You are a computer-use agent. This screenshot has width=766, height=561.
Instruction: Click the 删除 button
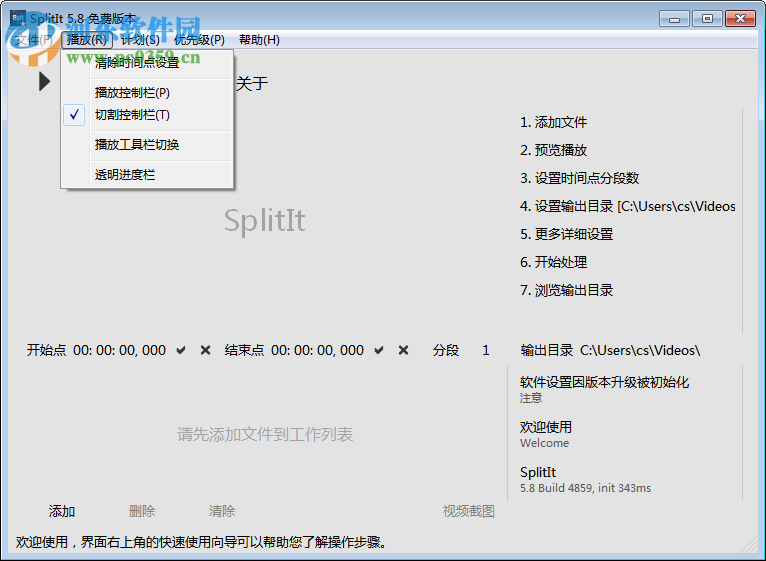pos(142,511)
